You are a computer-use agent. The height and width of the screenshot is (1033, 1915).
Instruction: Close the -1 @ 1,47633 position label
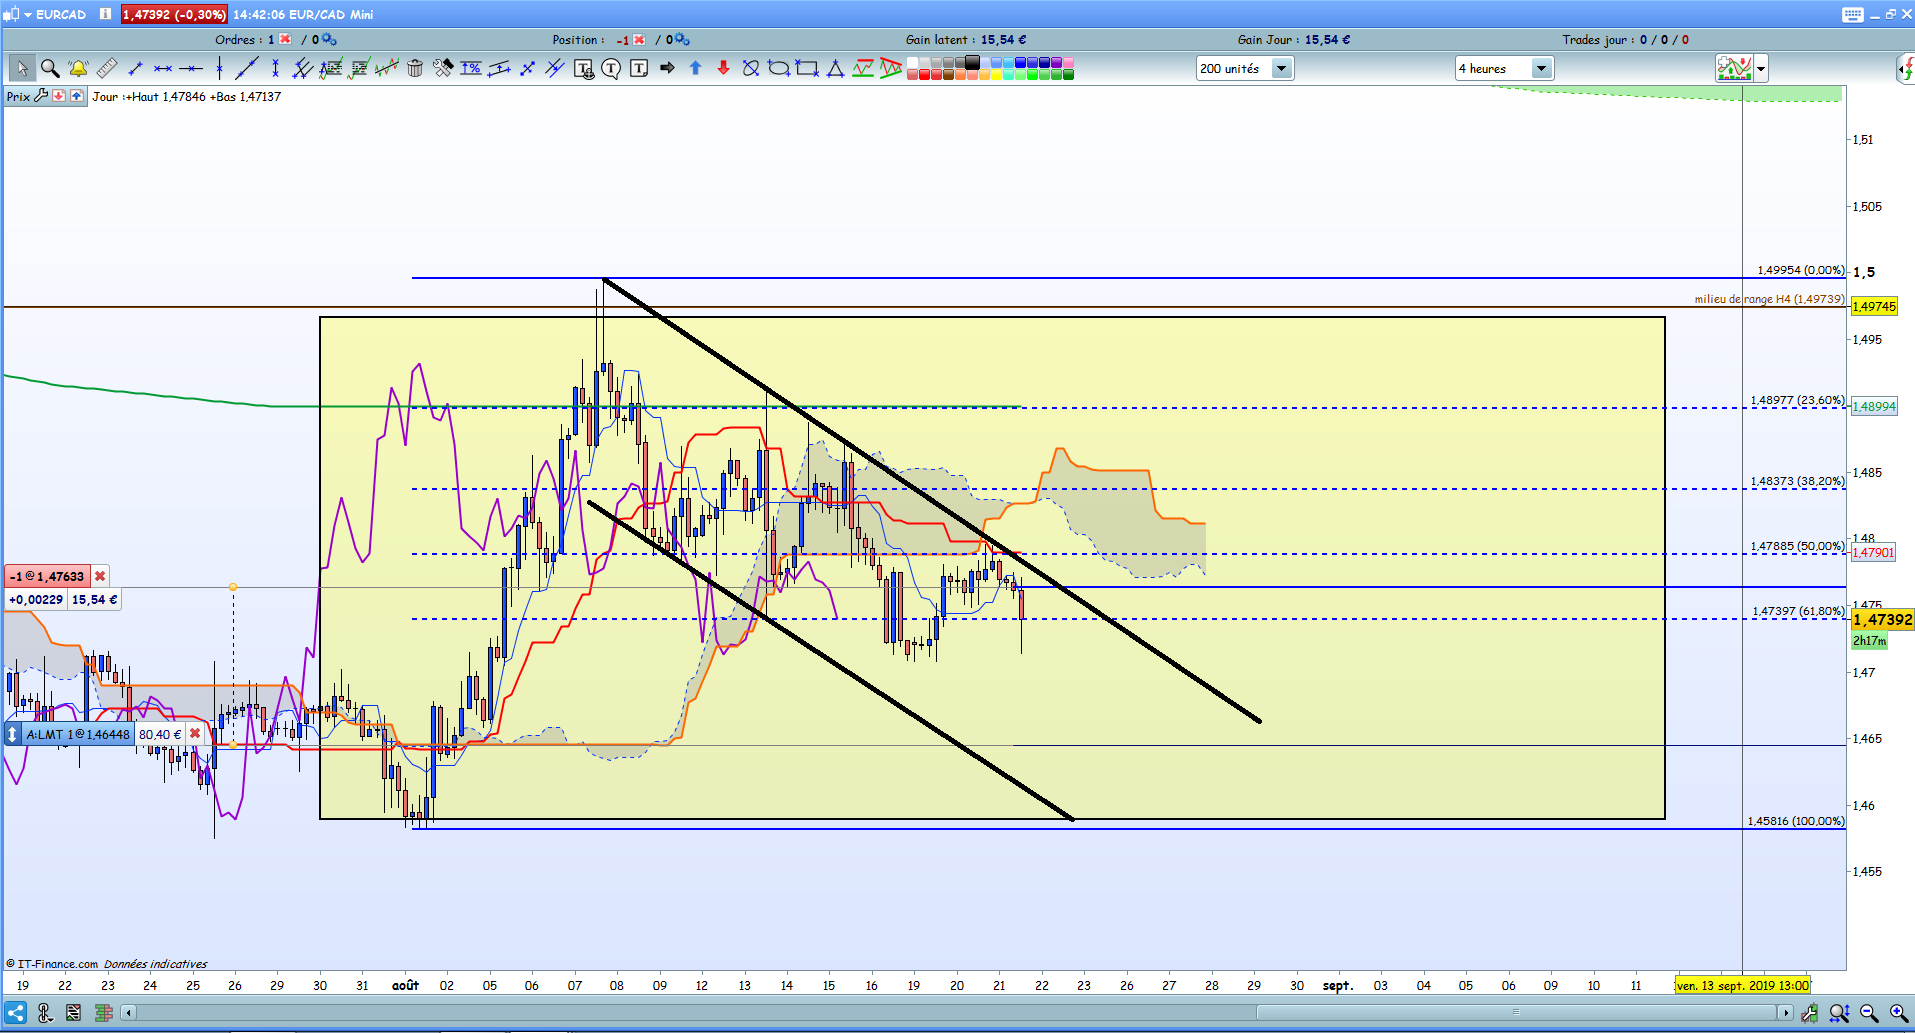100,576
